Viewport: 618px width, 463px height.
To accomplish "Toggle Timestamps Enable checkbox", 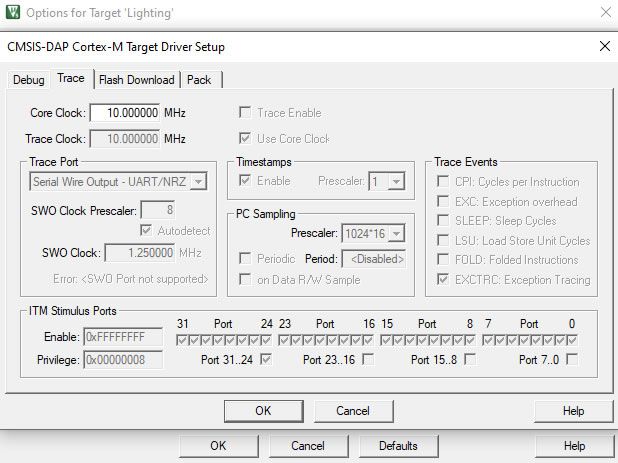I will click(x=245, y=180).
